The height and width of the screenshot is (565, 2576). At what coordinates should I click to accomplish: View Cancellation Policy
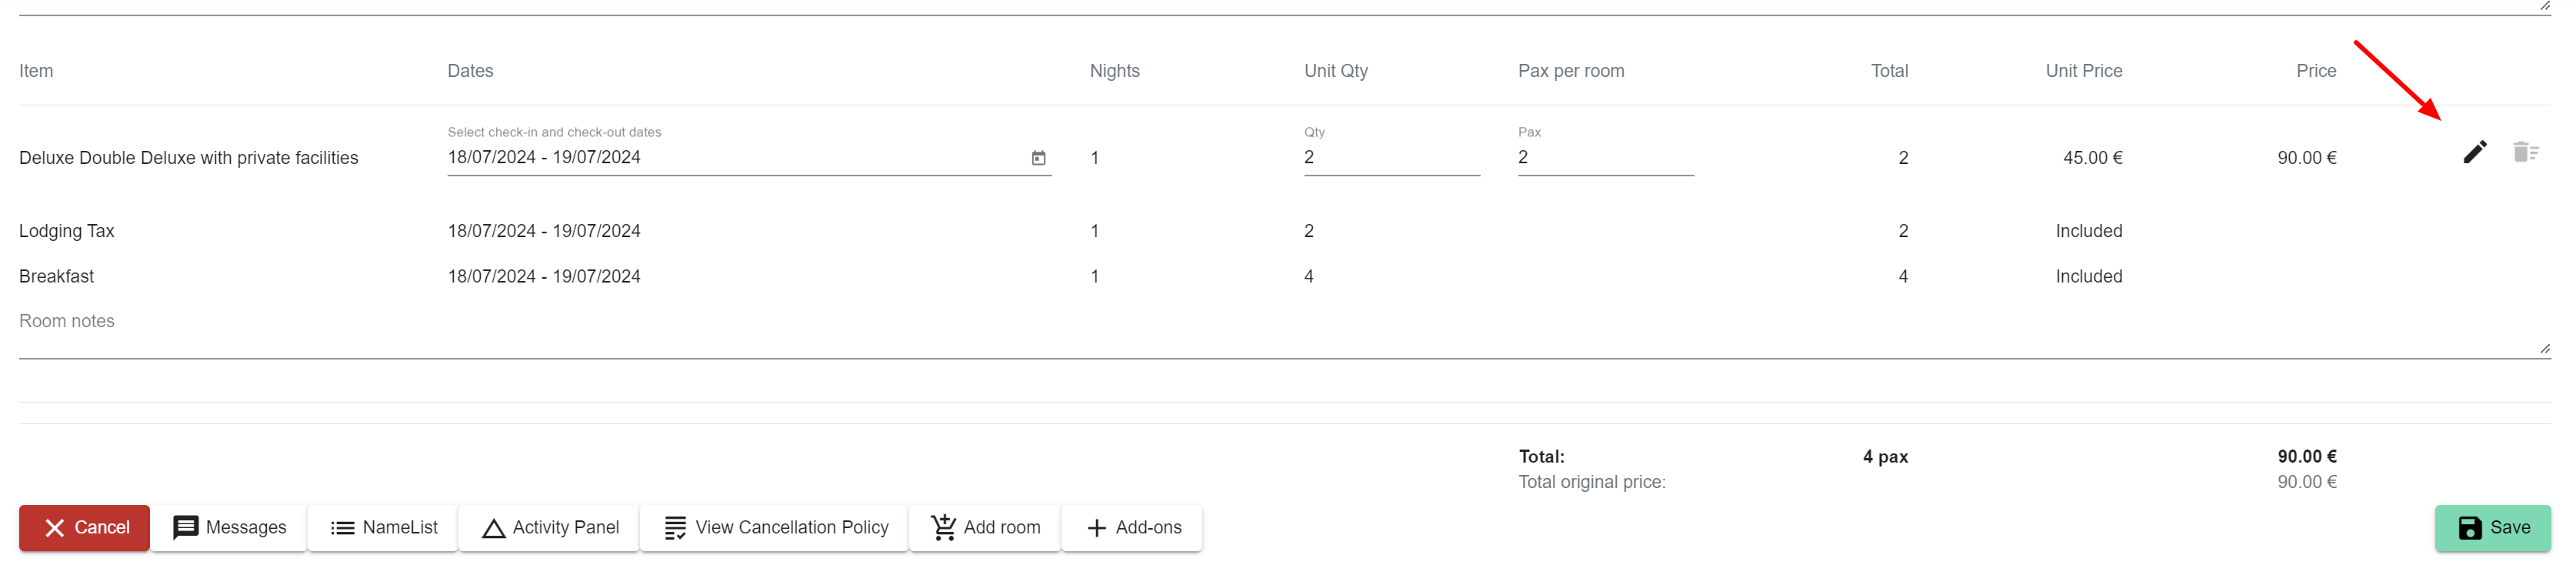click(775, 528)
